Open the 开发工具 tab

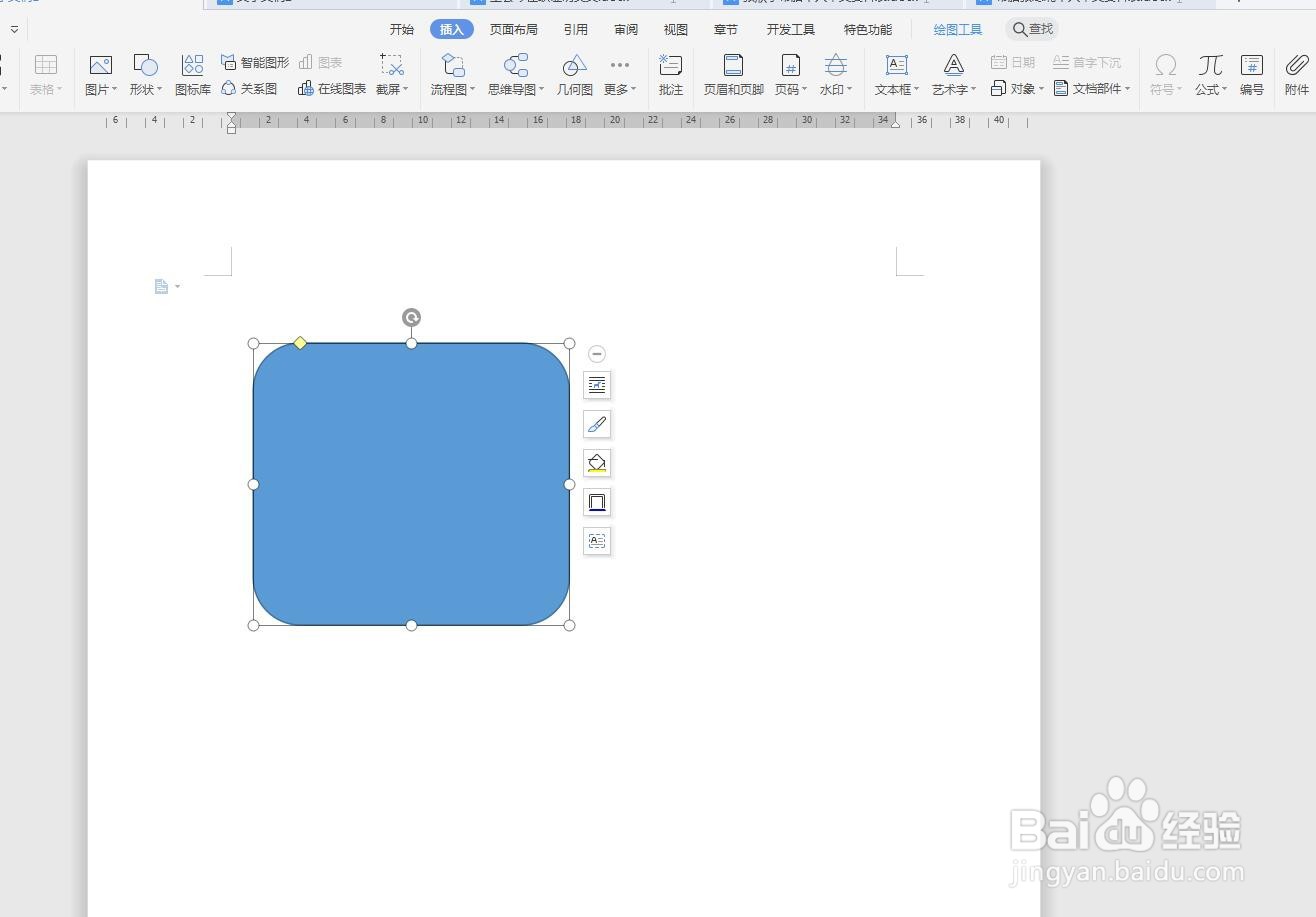[x=791, y=29]
